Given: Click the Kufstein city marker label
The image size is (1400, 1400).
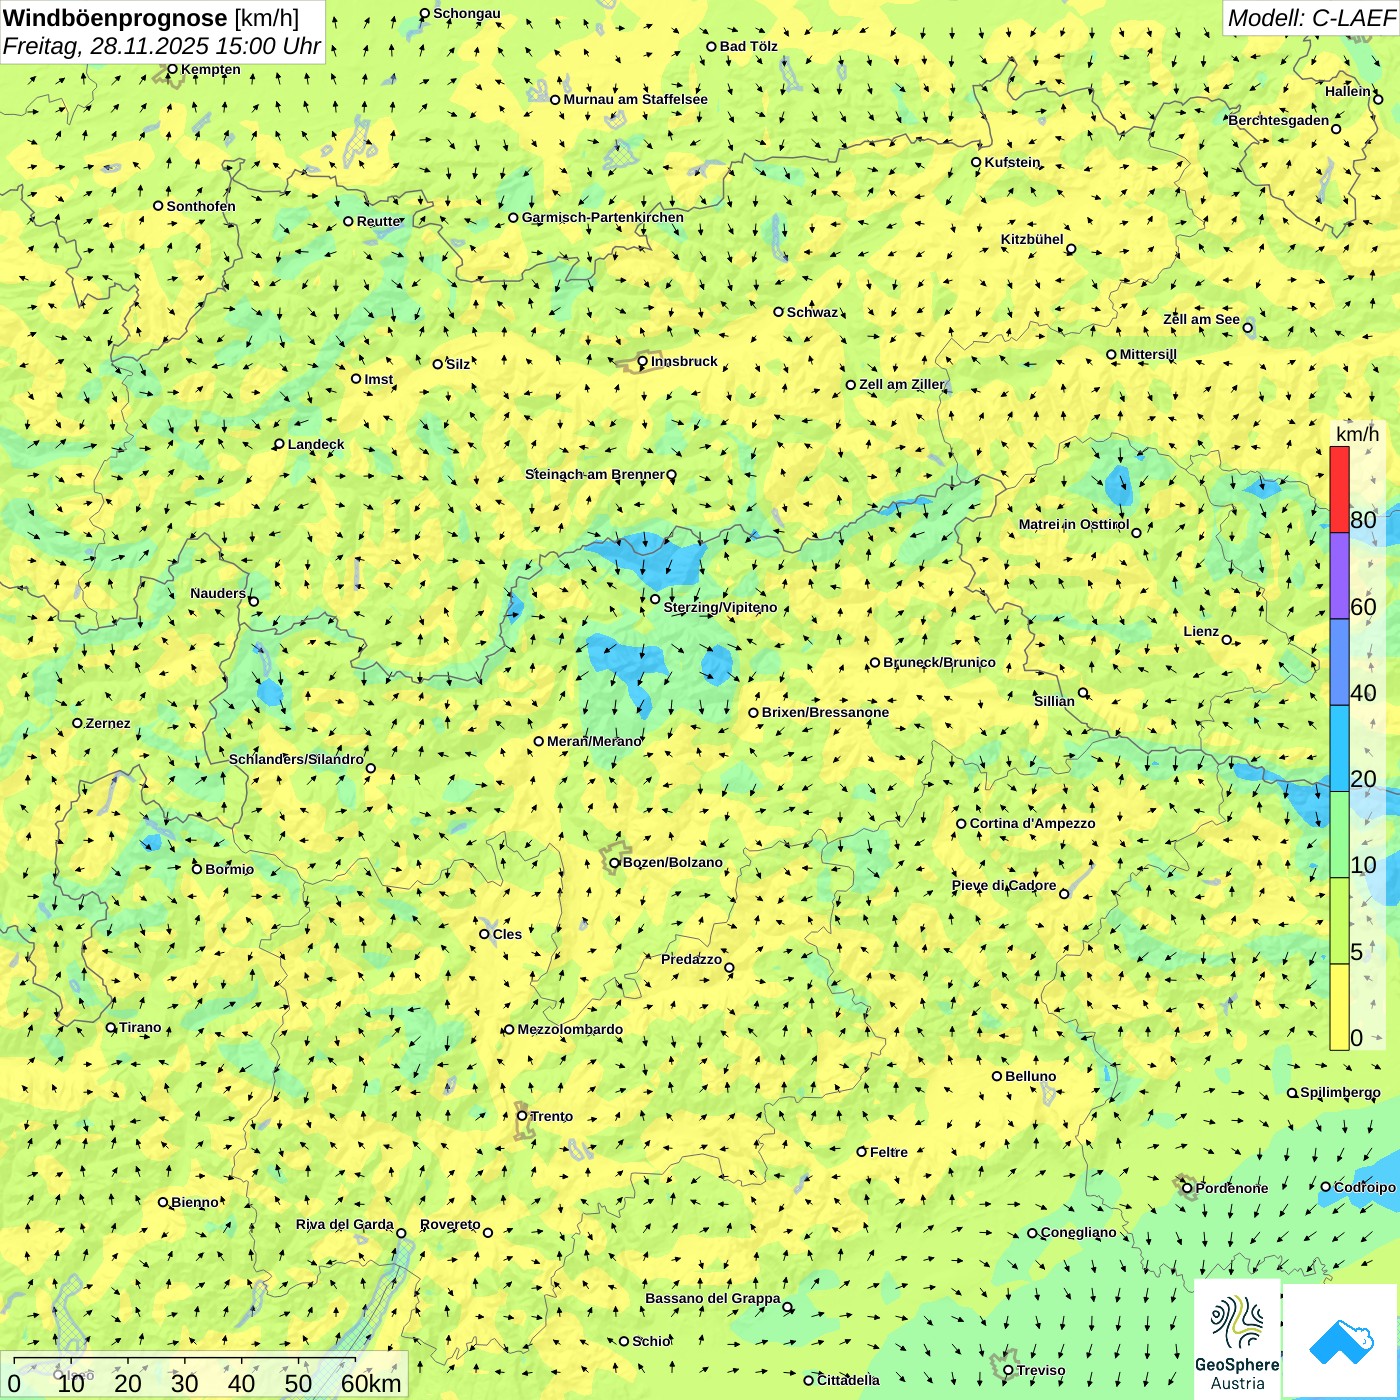Looking at the screenshot, I should coord(1012,162).
